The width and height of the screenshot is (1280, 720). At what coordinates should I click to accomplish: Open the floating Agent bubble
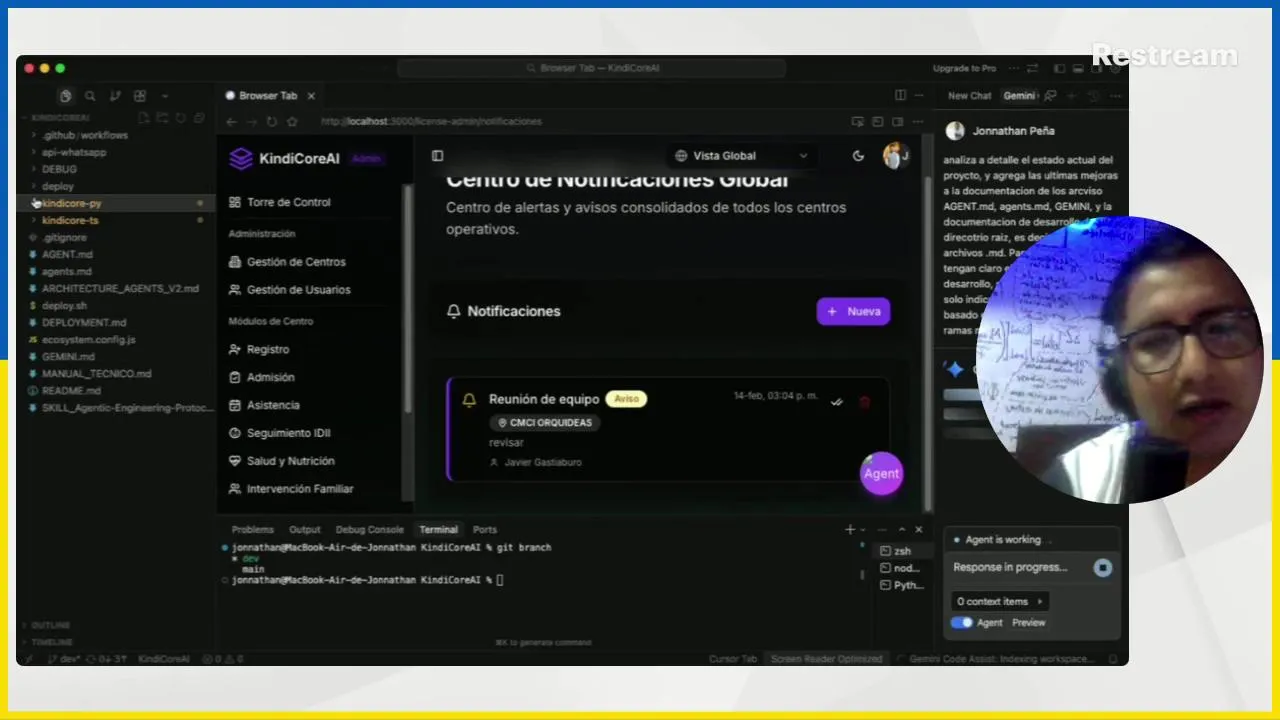881,473
